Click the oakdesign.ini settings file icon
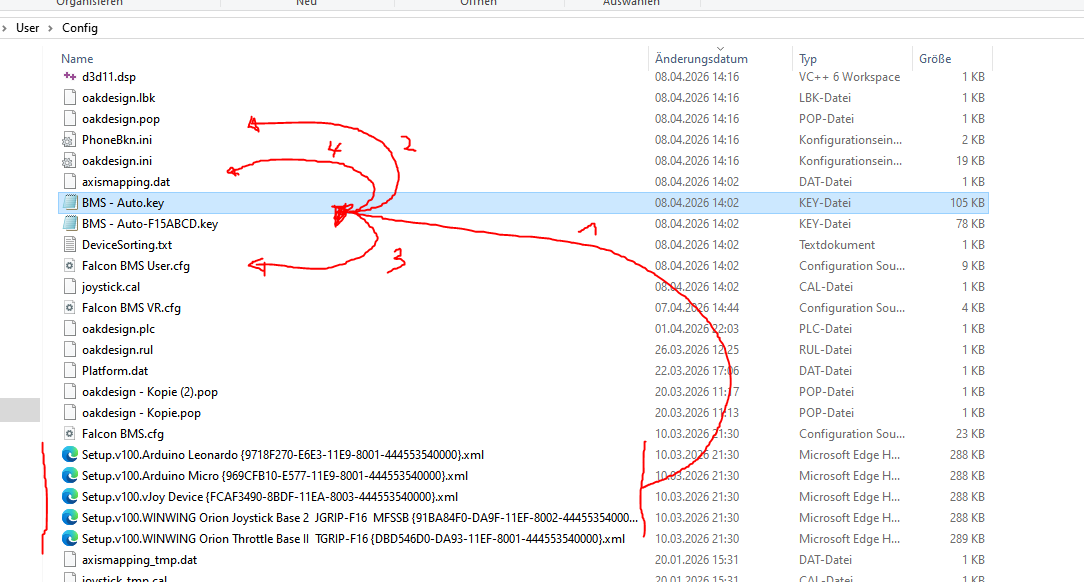Viewport: 1084px width, 582px height. tap(69, 160)
